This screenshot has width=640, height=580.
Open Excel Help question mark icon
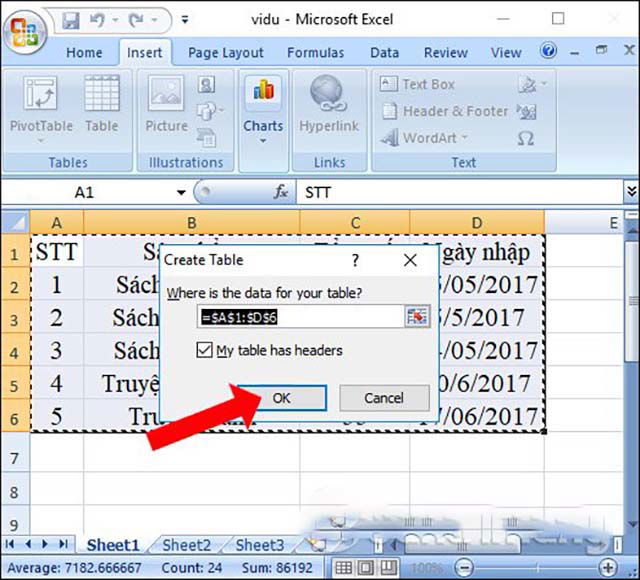(548, 51)
